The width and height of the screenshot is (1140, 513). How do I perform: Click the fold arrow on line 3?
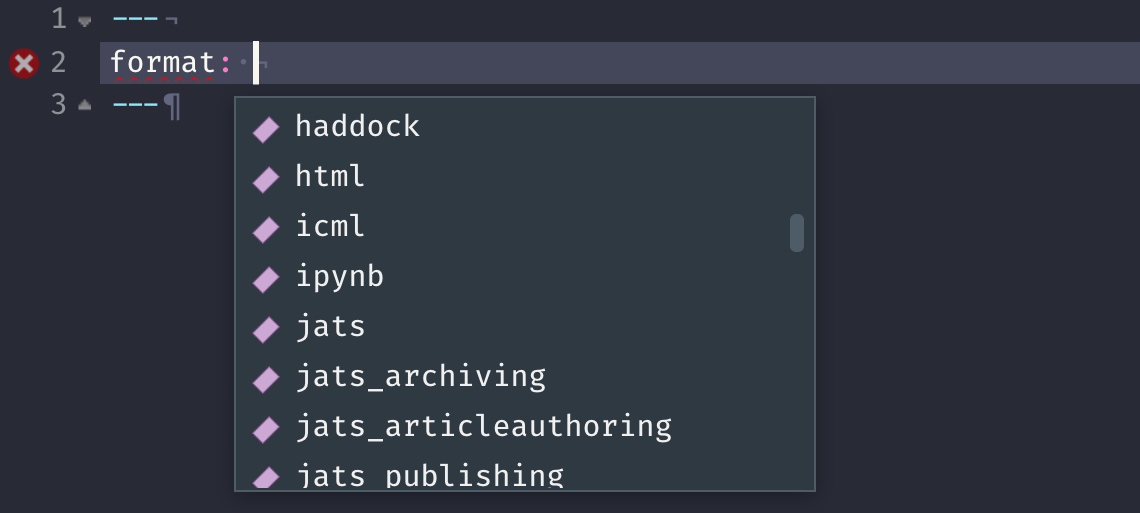(x=85, y=104)
